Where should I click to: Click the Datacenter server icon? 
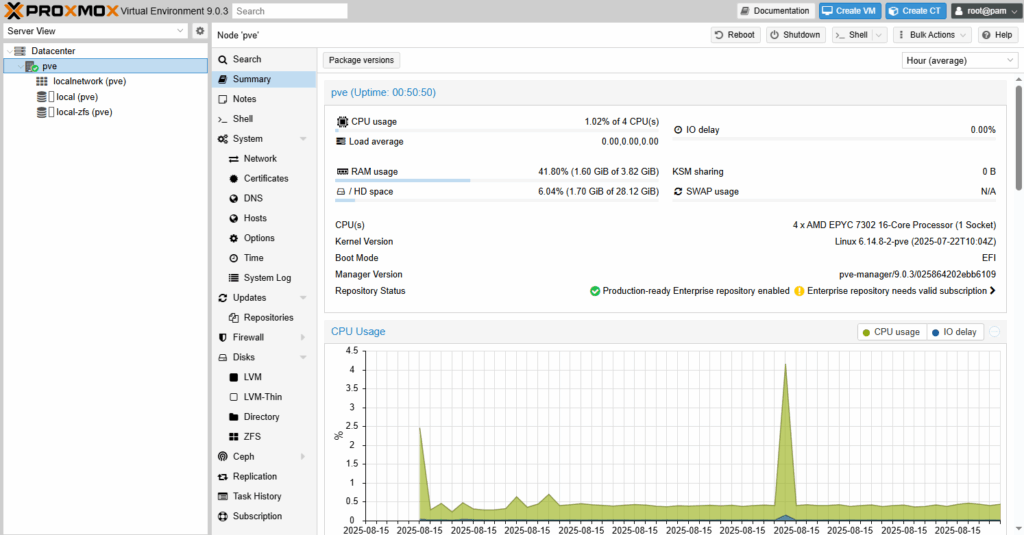[x=20, y=51]
